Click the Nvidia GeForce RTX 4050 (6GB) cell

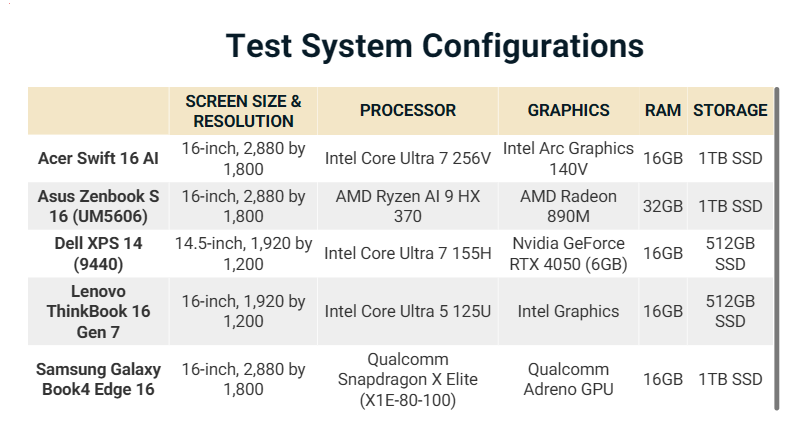click(568, 254)
